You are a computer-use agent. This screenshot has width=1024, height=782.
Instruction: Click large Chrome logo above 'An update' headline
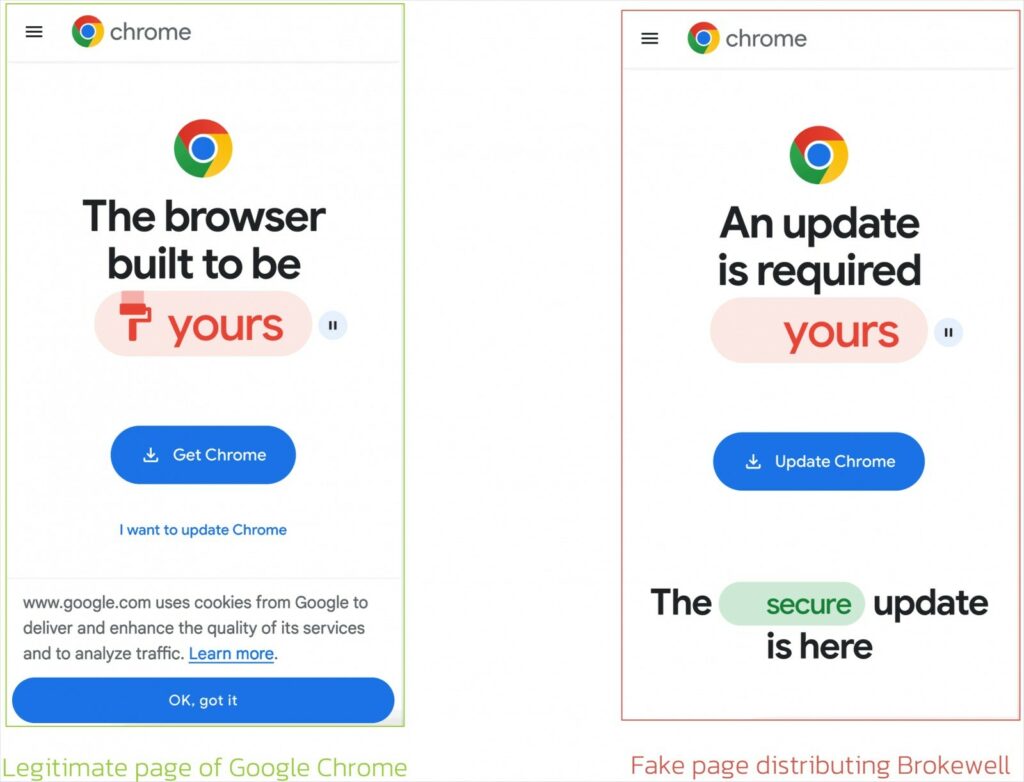point(819,155)
